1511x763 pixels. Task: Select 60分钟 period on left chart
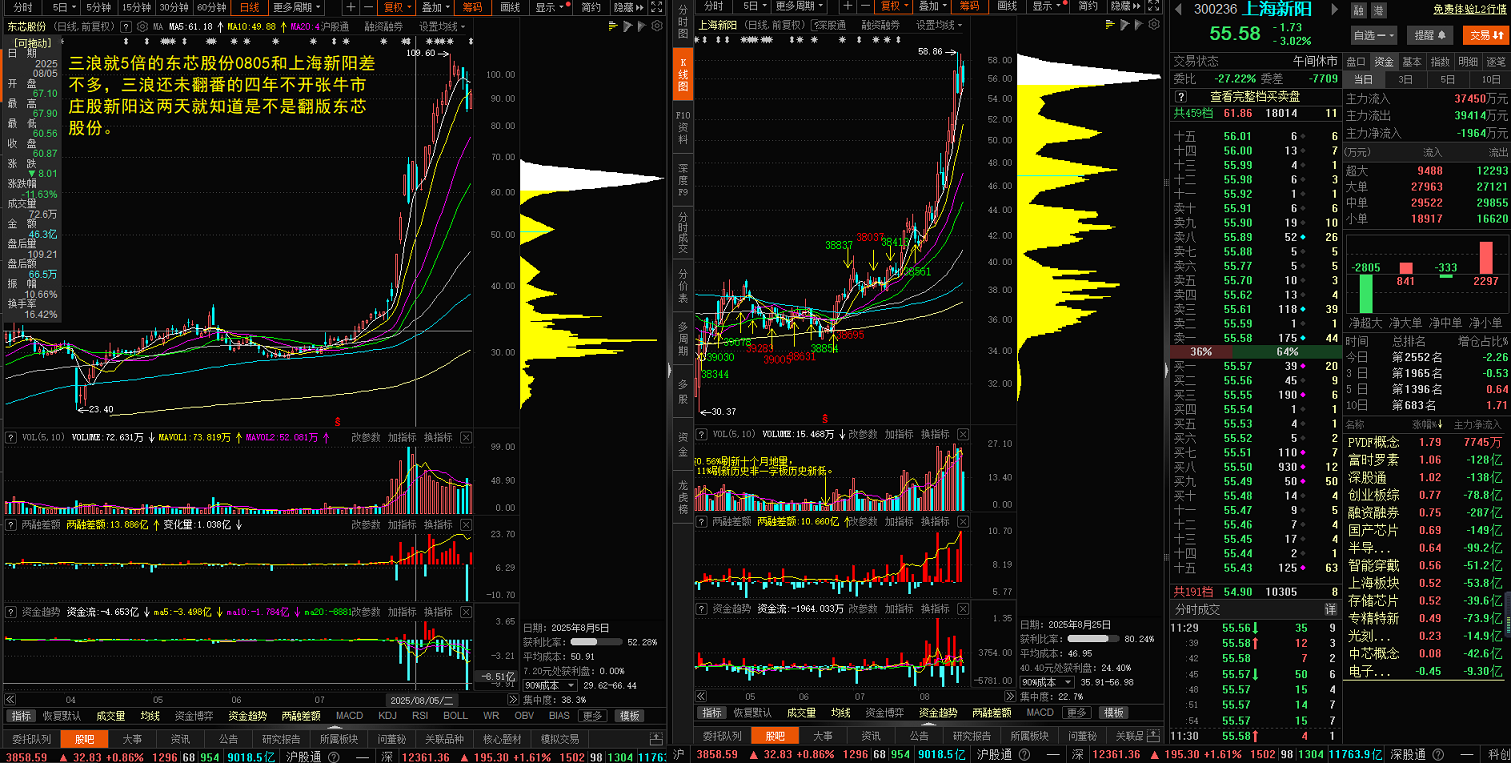click(x=211, y=7)
